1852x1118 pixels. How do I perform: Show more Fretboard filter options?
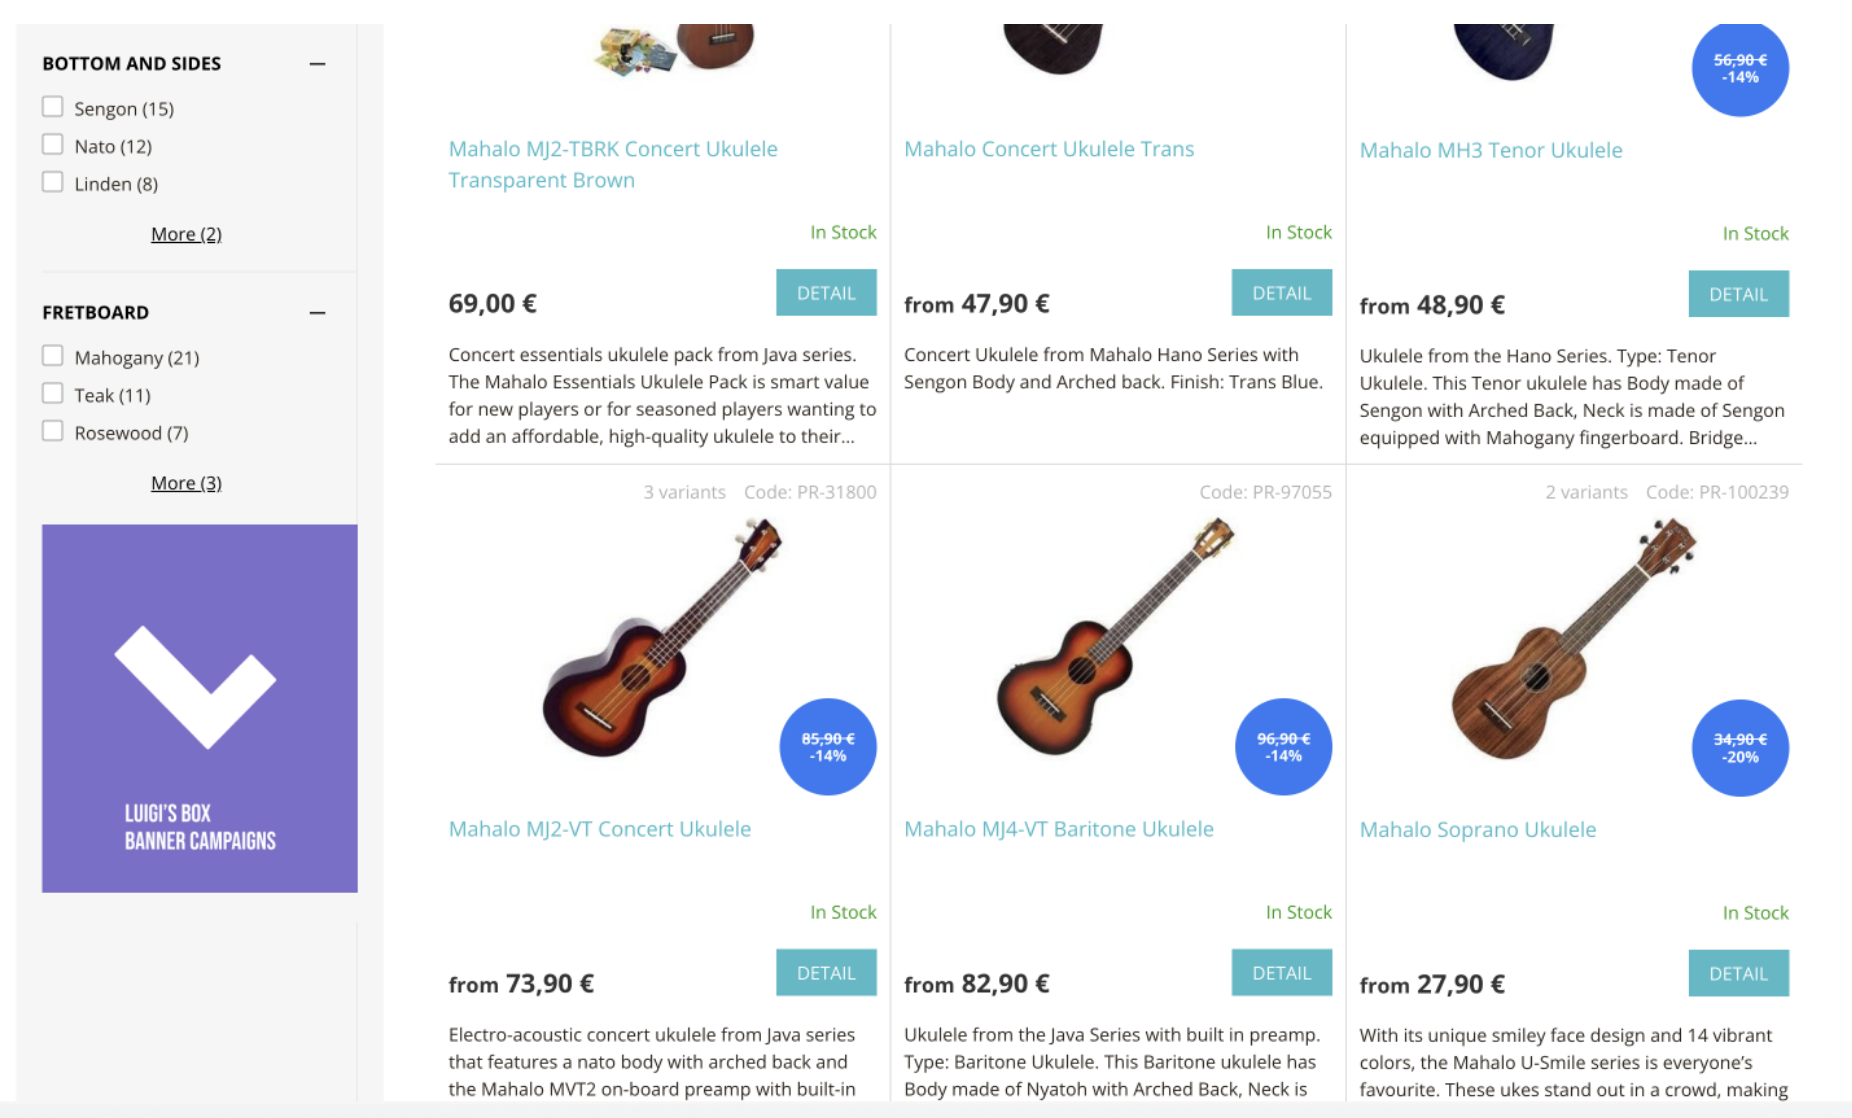[186, 483]
